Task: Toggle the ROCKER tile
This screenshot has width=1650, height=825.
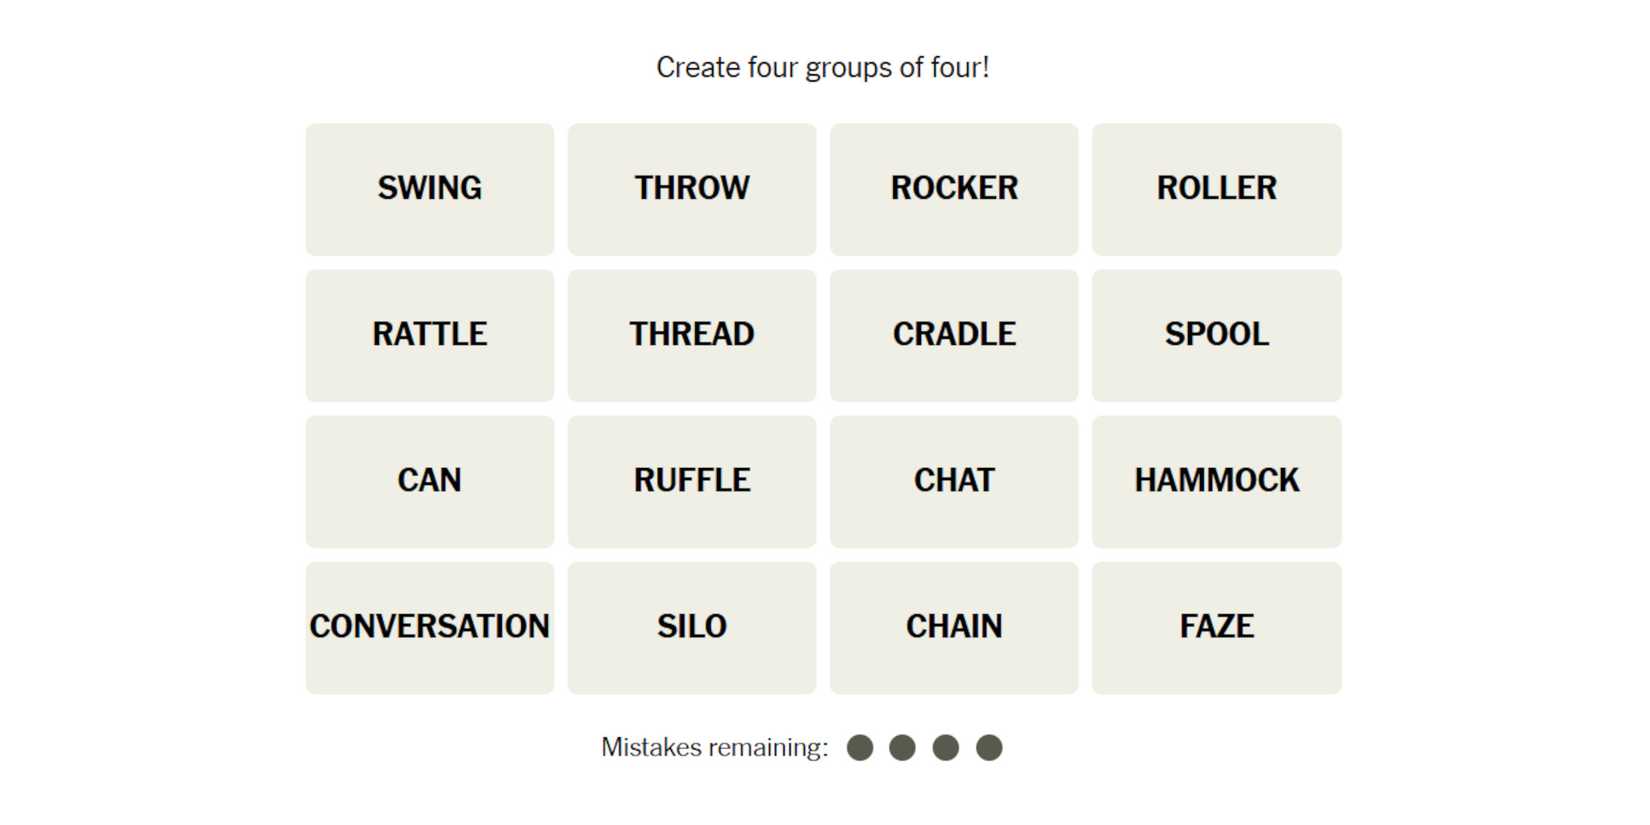Action: pos(954,189)
